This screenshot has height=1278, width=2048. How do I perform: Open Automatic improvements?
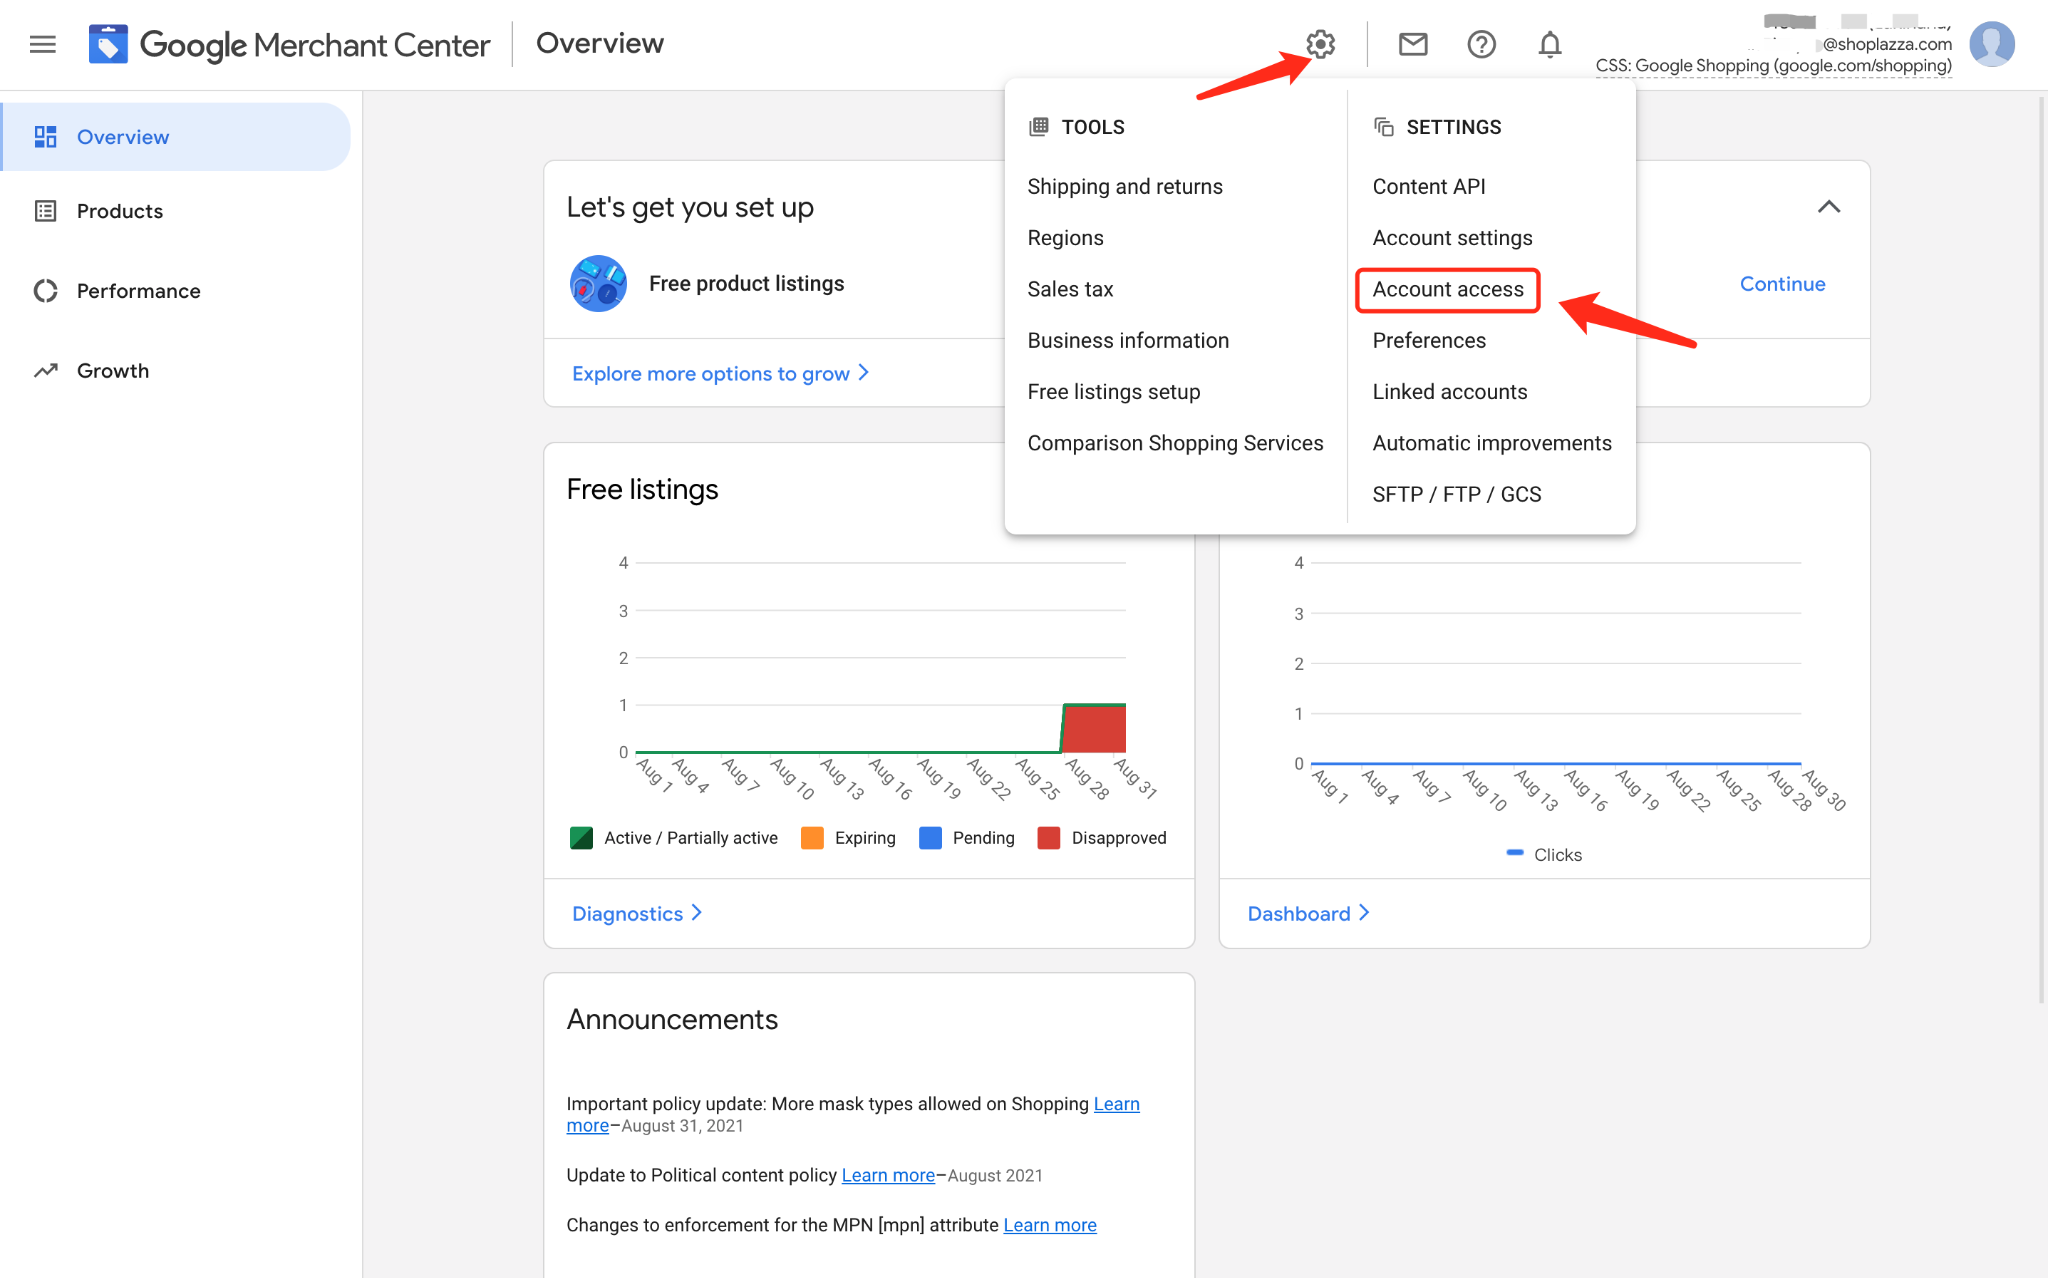(x=1492, y=443)
